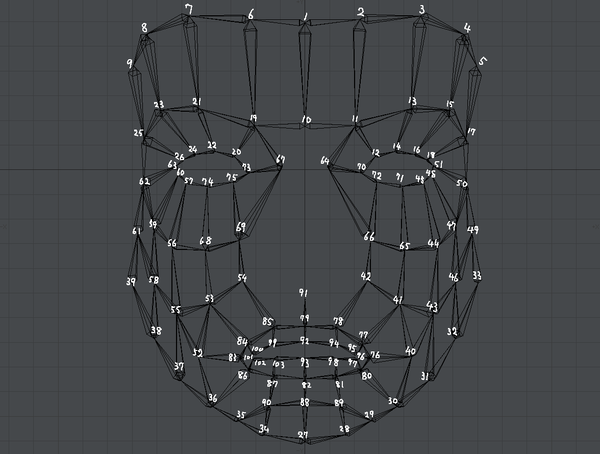Select the bone joint numbered 46
This screenshot has width=600, height=454.
(453, 277)
